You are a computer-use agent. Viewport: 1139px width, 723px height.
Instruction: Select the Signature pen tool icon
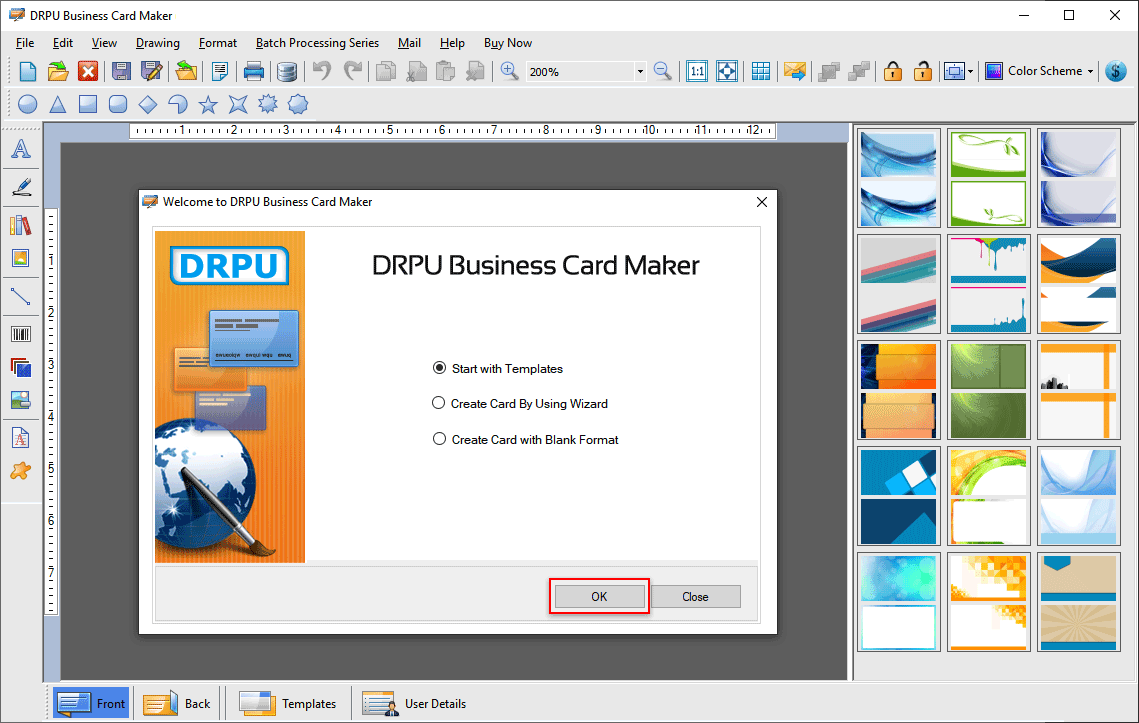[x=21, y=187]
